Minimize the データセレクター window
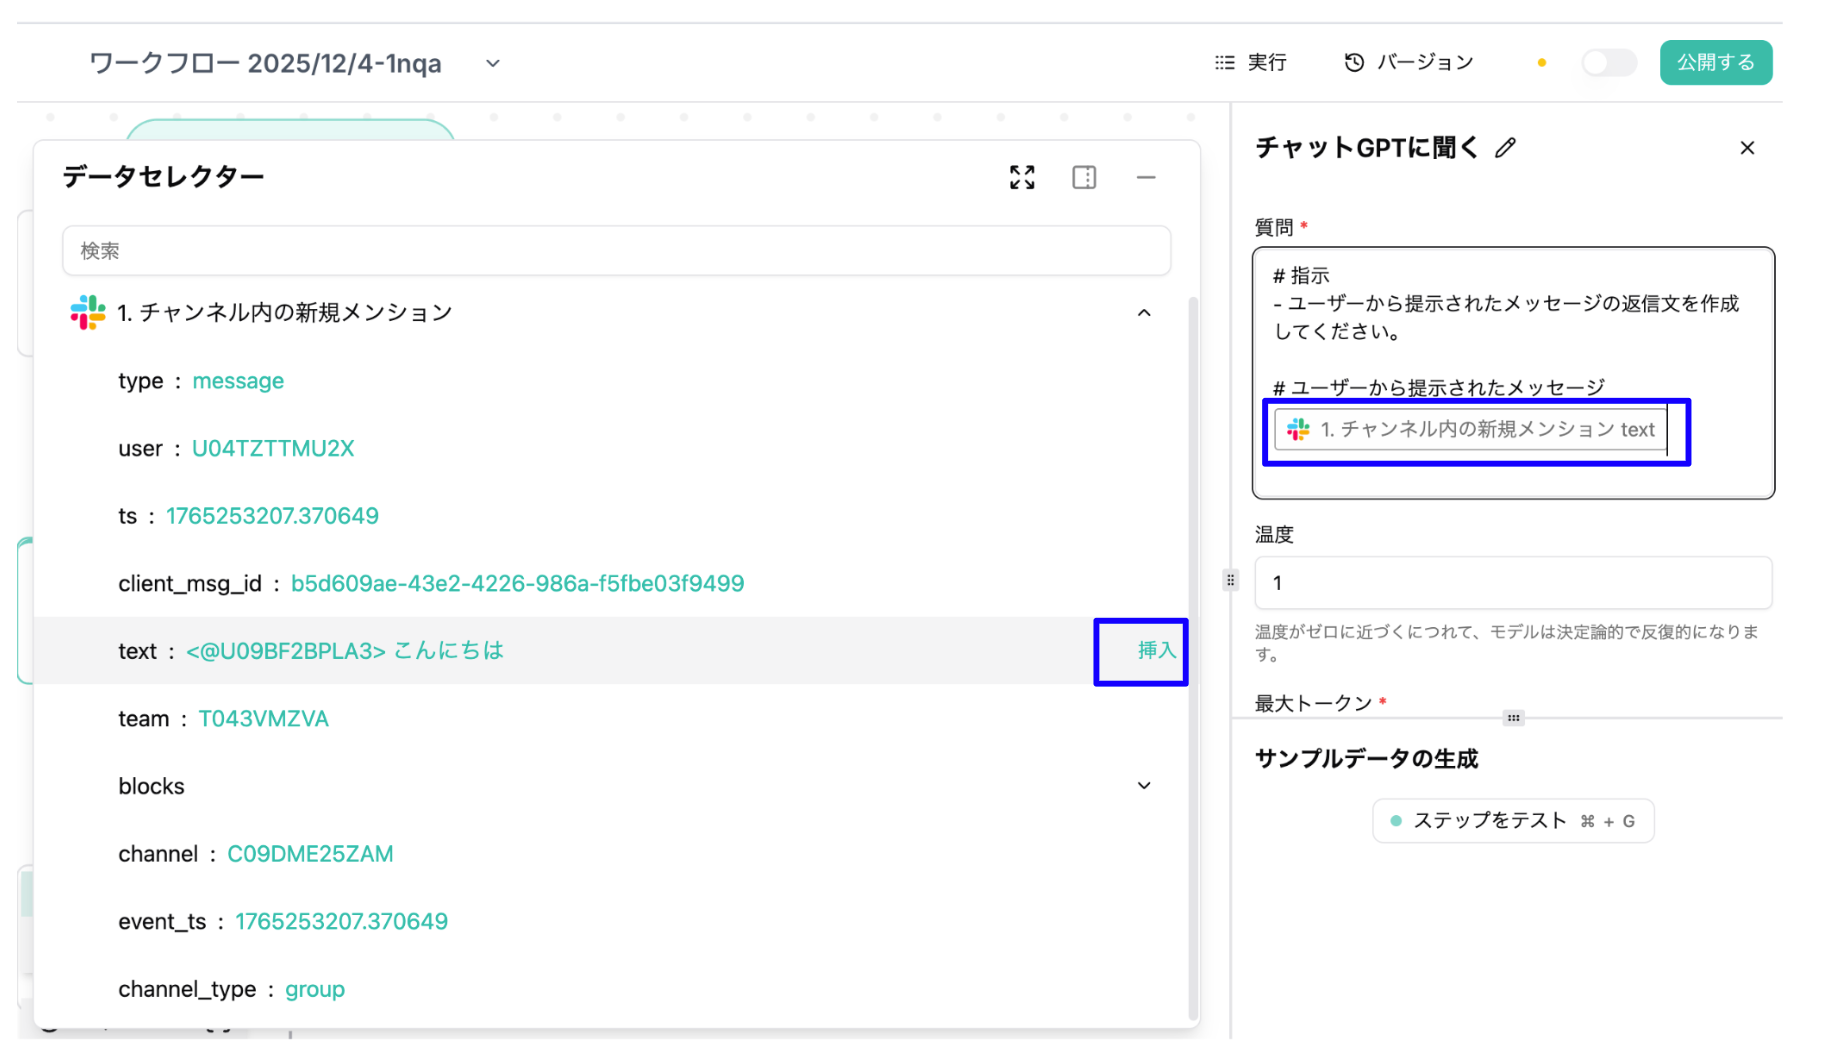This screenshot has height=1056, width=1836. click(x=1146, y=177)
